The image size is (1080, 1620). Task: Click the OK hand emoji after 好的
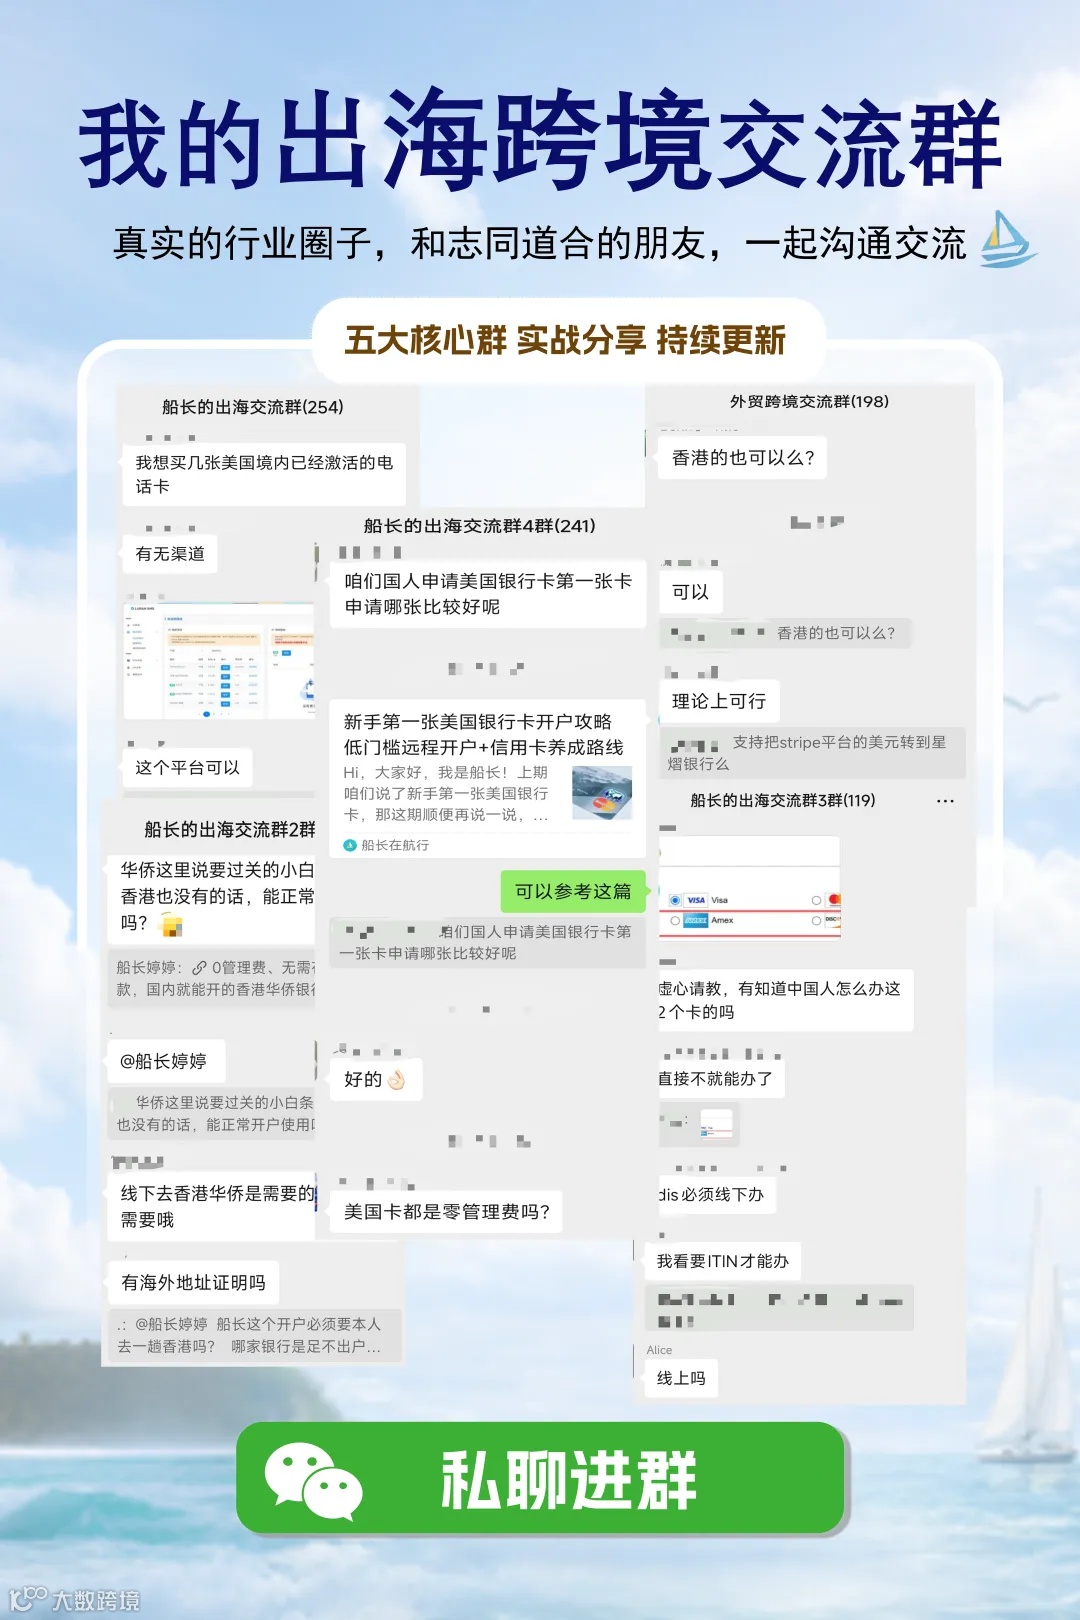pyautogui.click(x=396, y=1080)
